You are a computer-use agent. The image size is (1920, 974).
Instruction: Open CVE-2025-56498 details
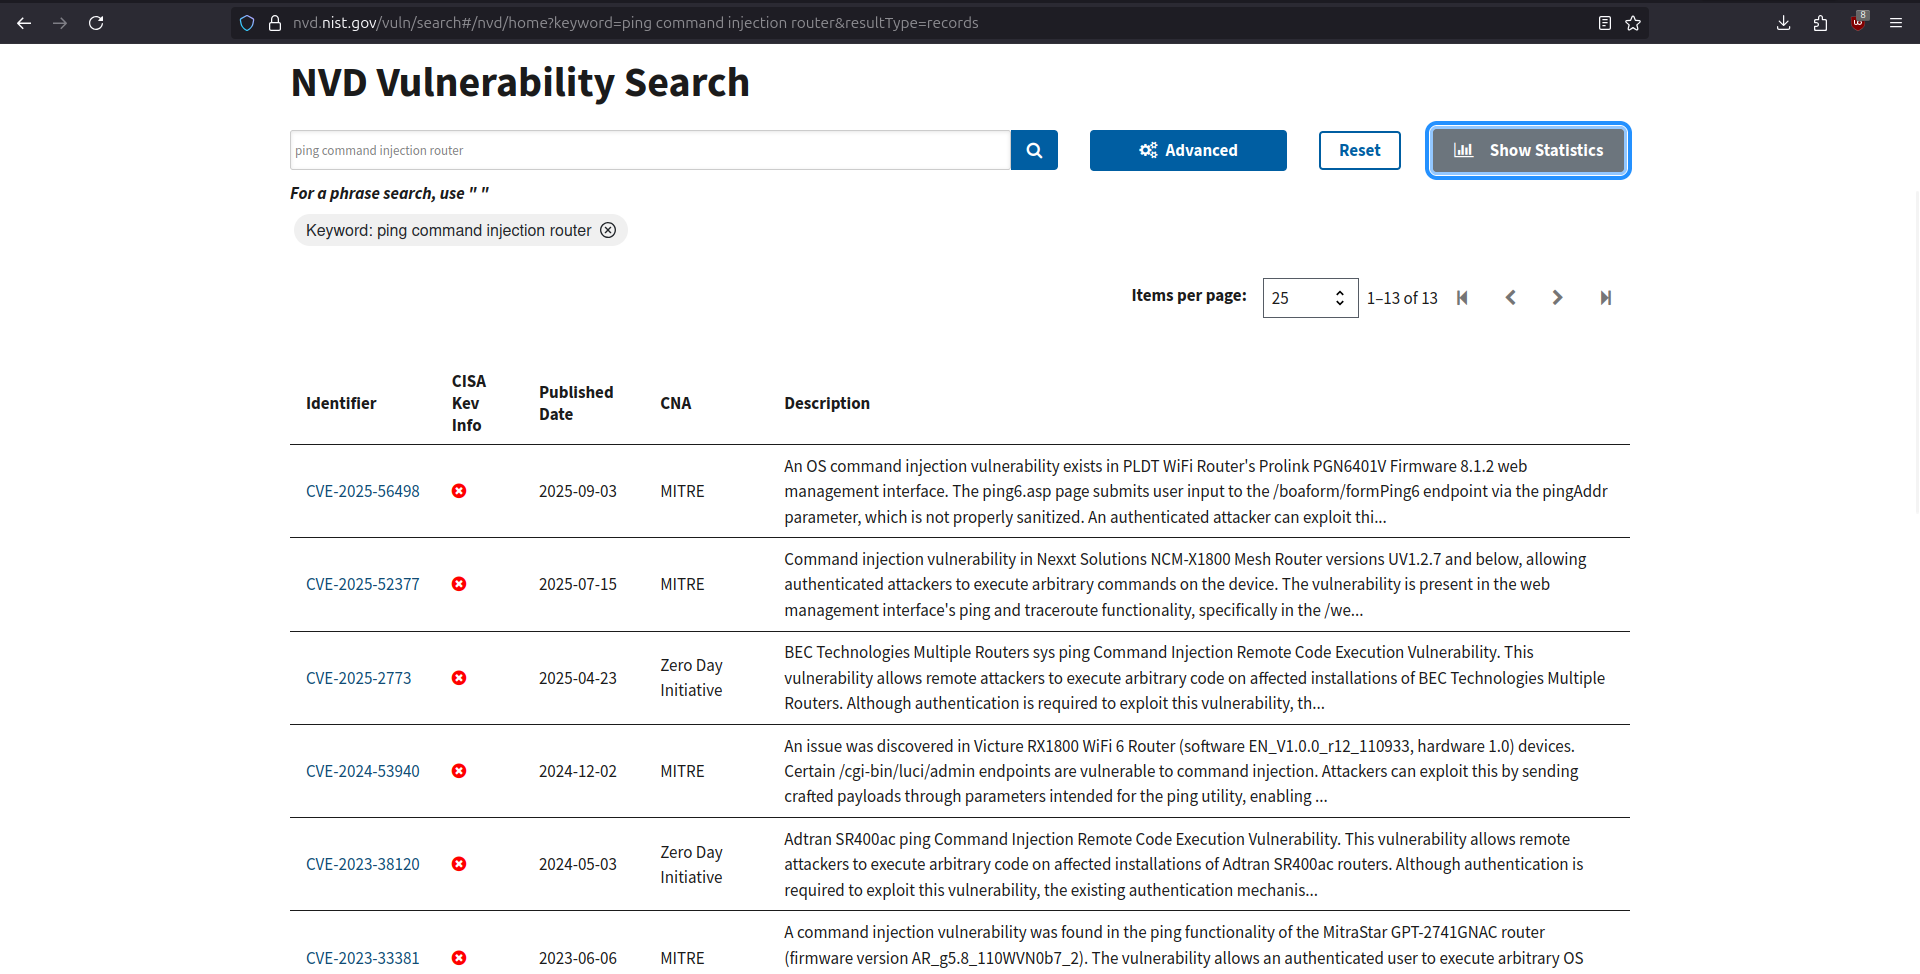(362, 491)
